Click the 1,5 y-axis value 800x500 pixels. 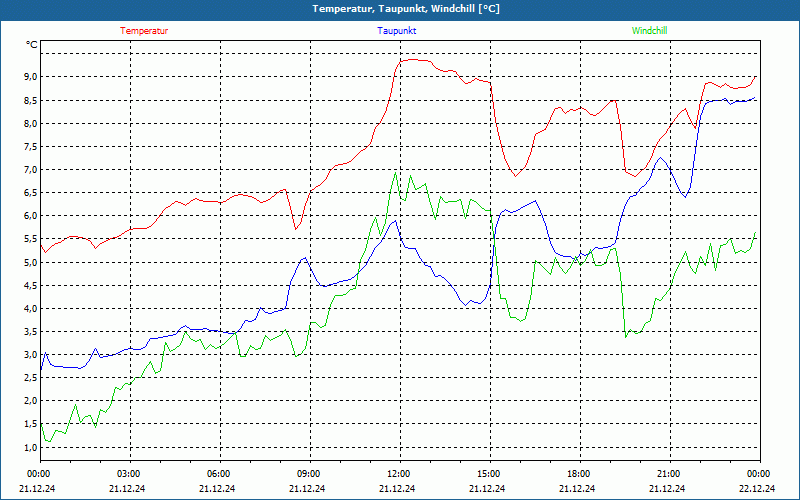pyautogui.click(x=32, y=424)
